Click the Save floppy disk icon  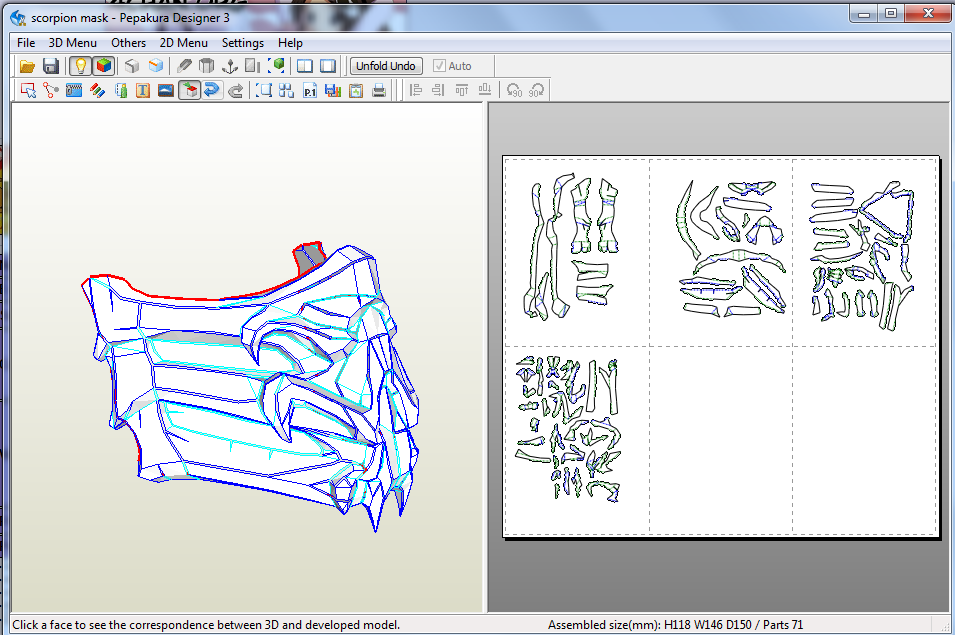click(x=51, y=66)
